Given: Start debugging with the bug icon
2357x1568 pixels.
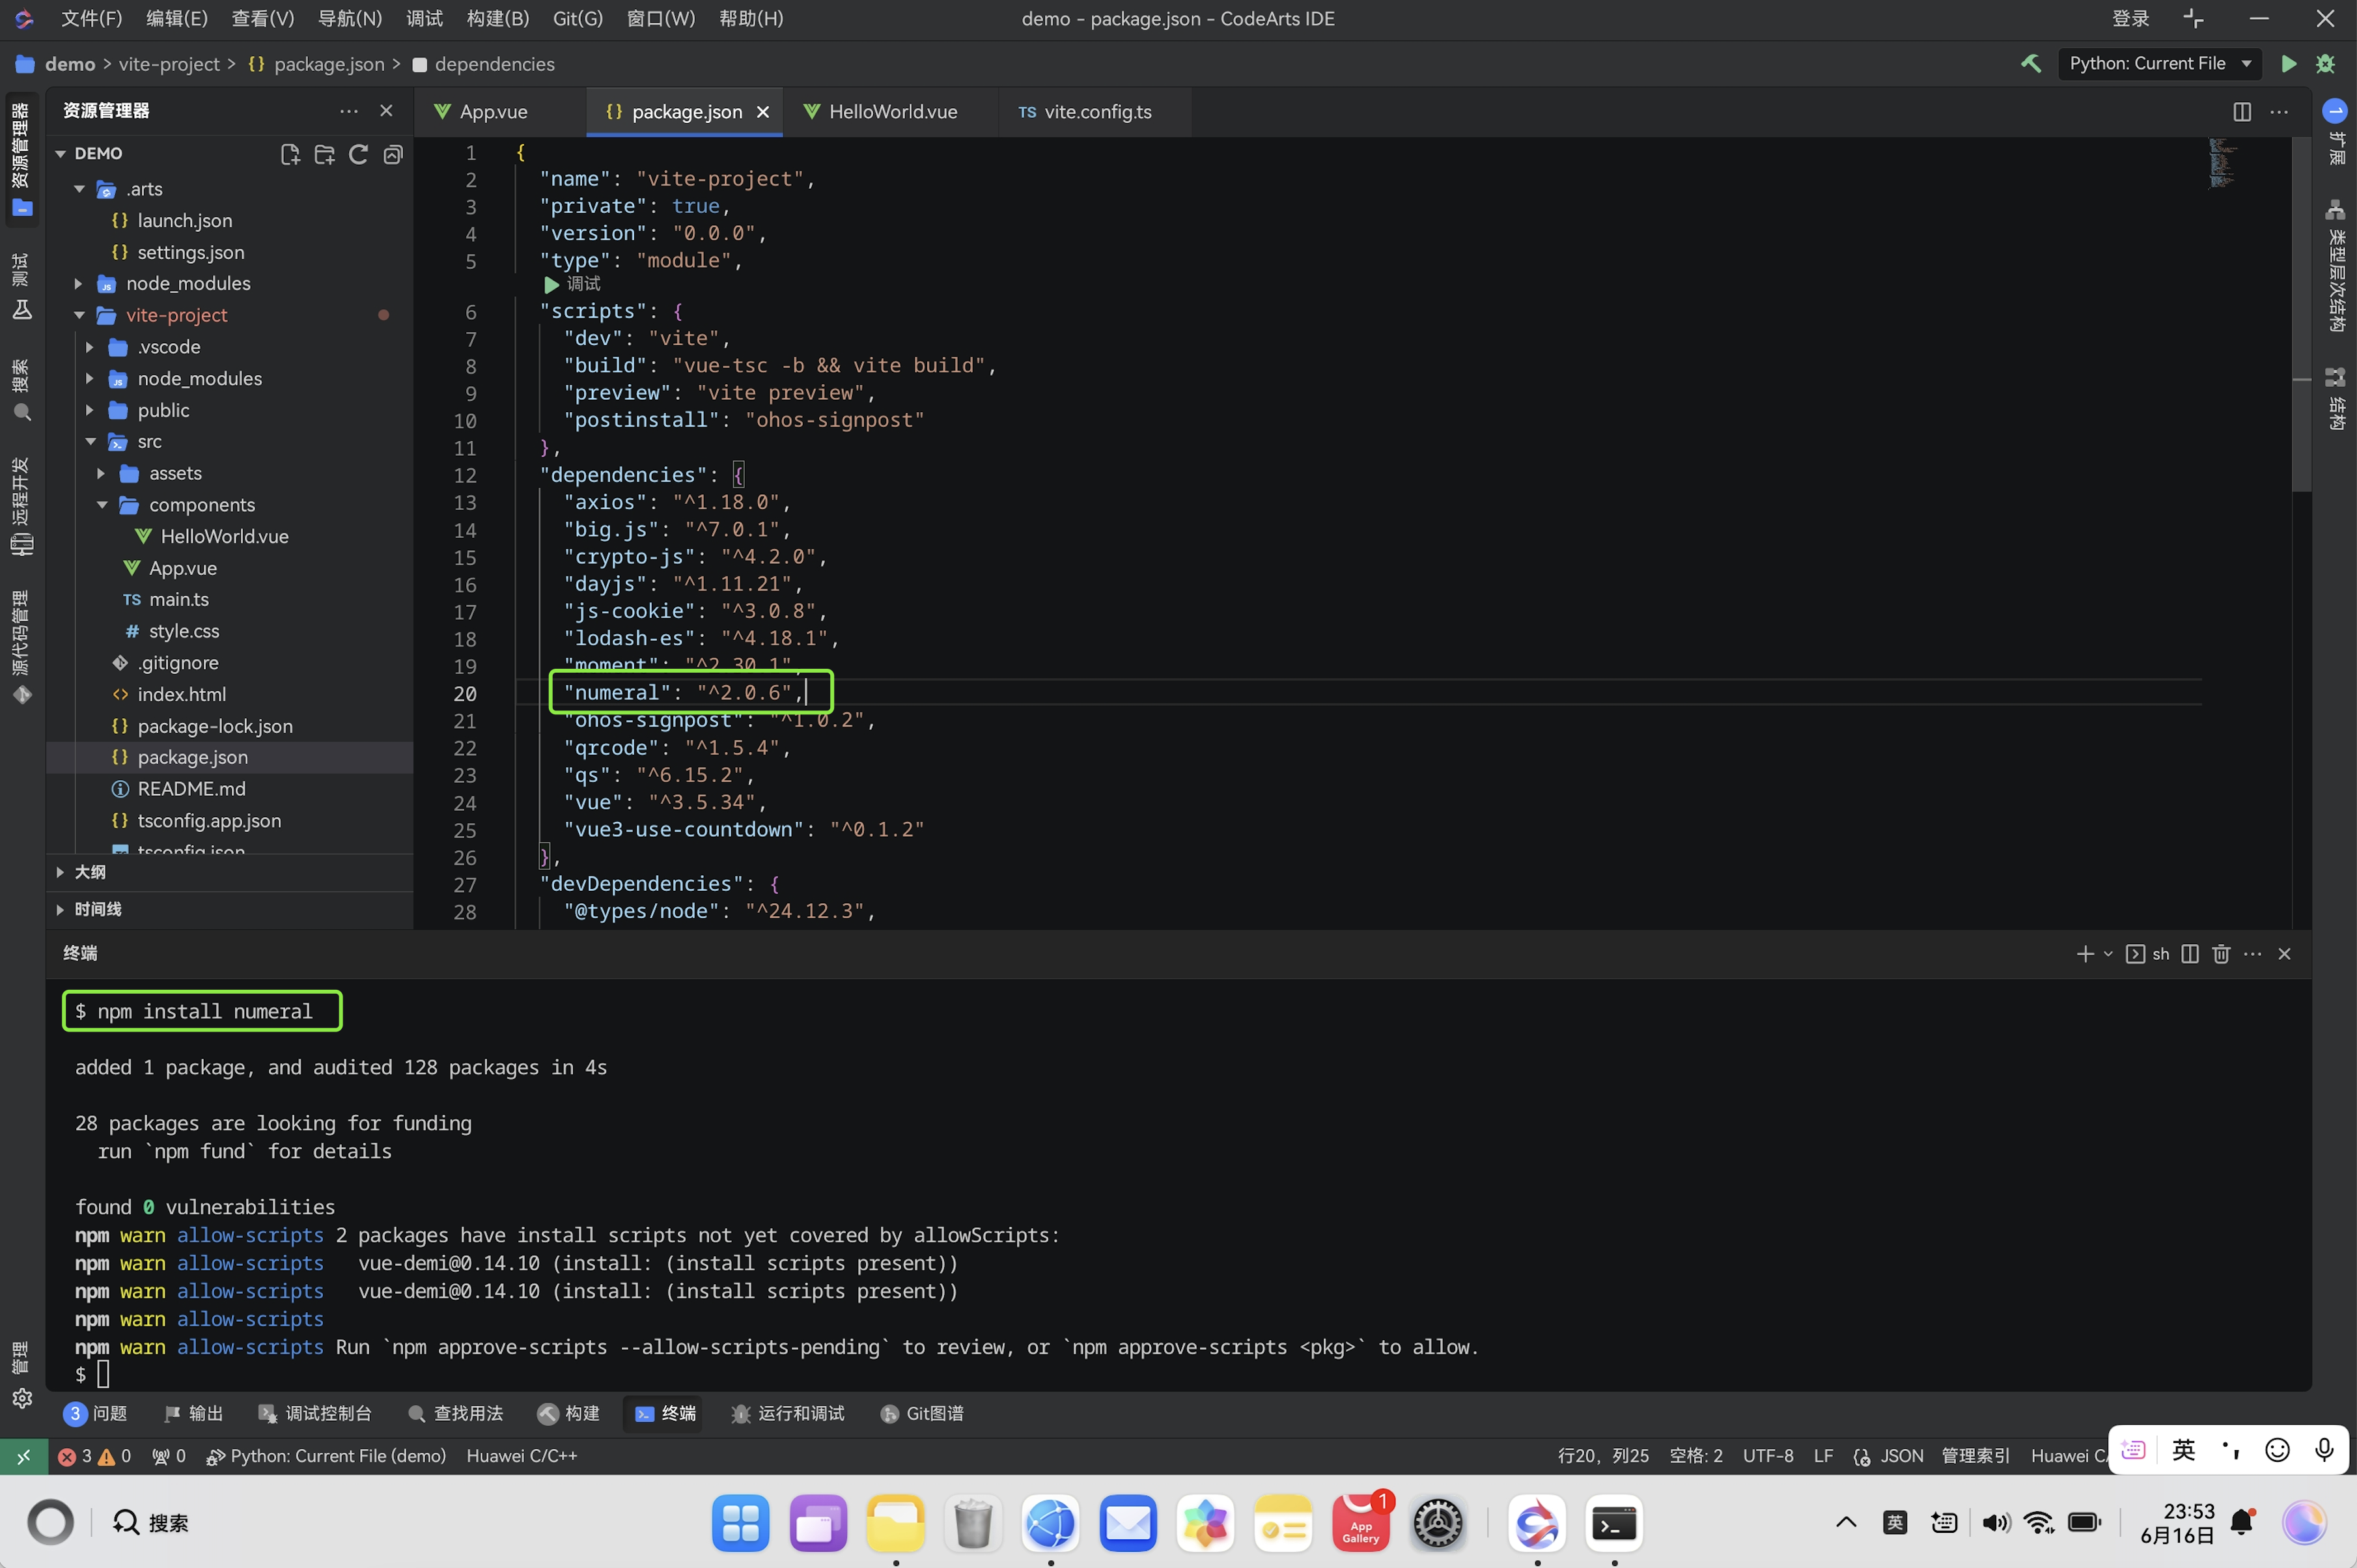Looking at the screenshot, I should click(x=2325, y=63).
